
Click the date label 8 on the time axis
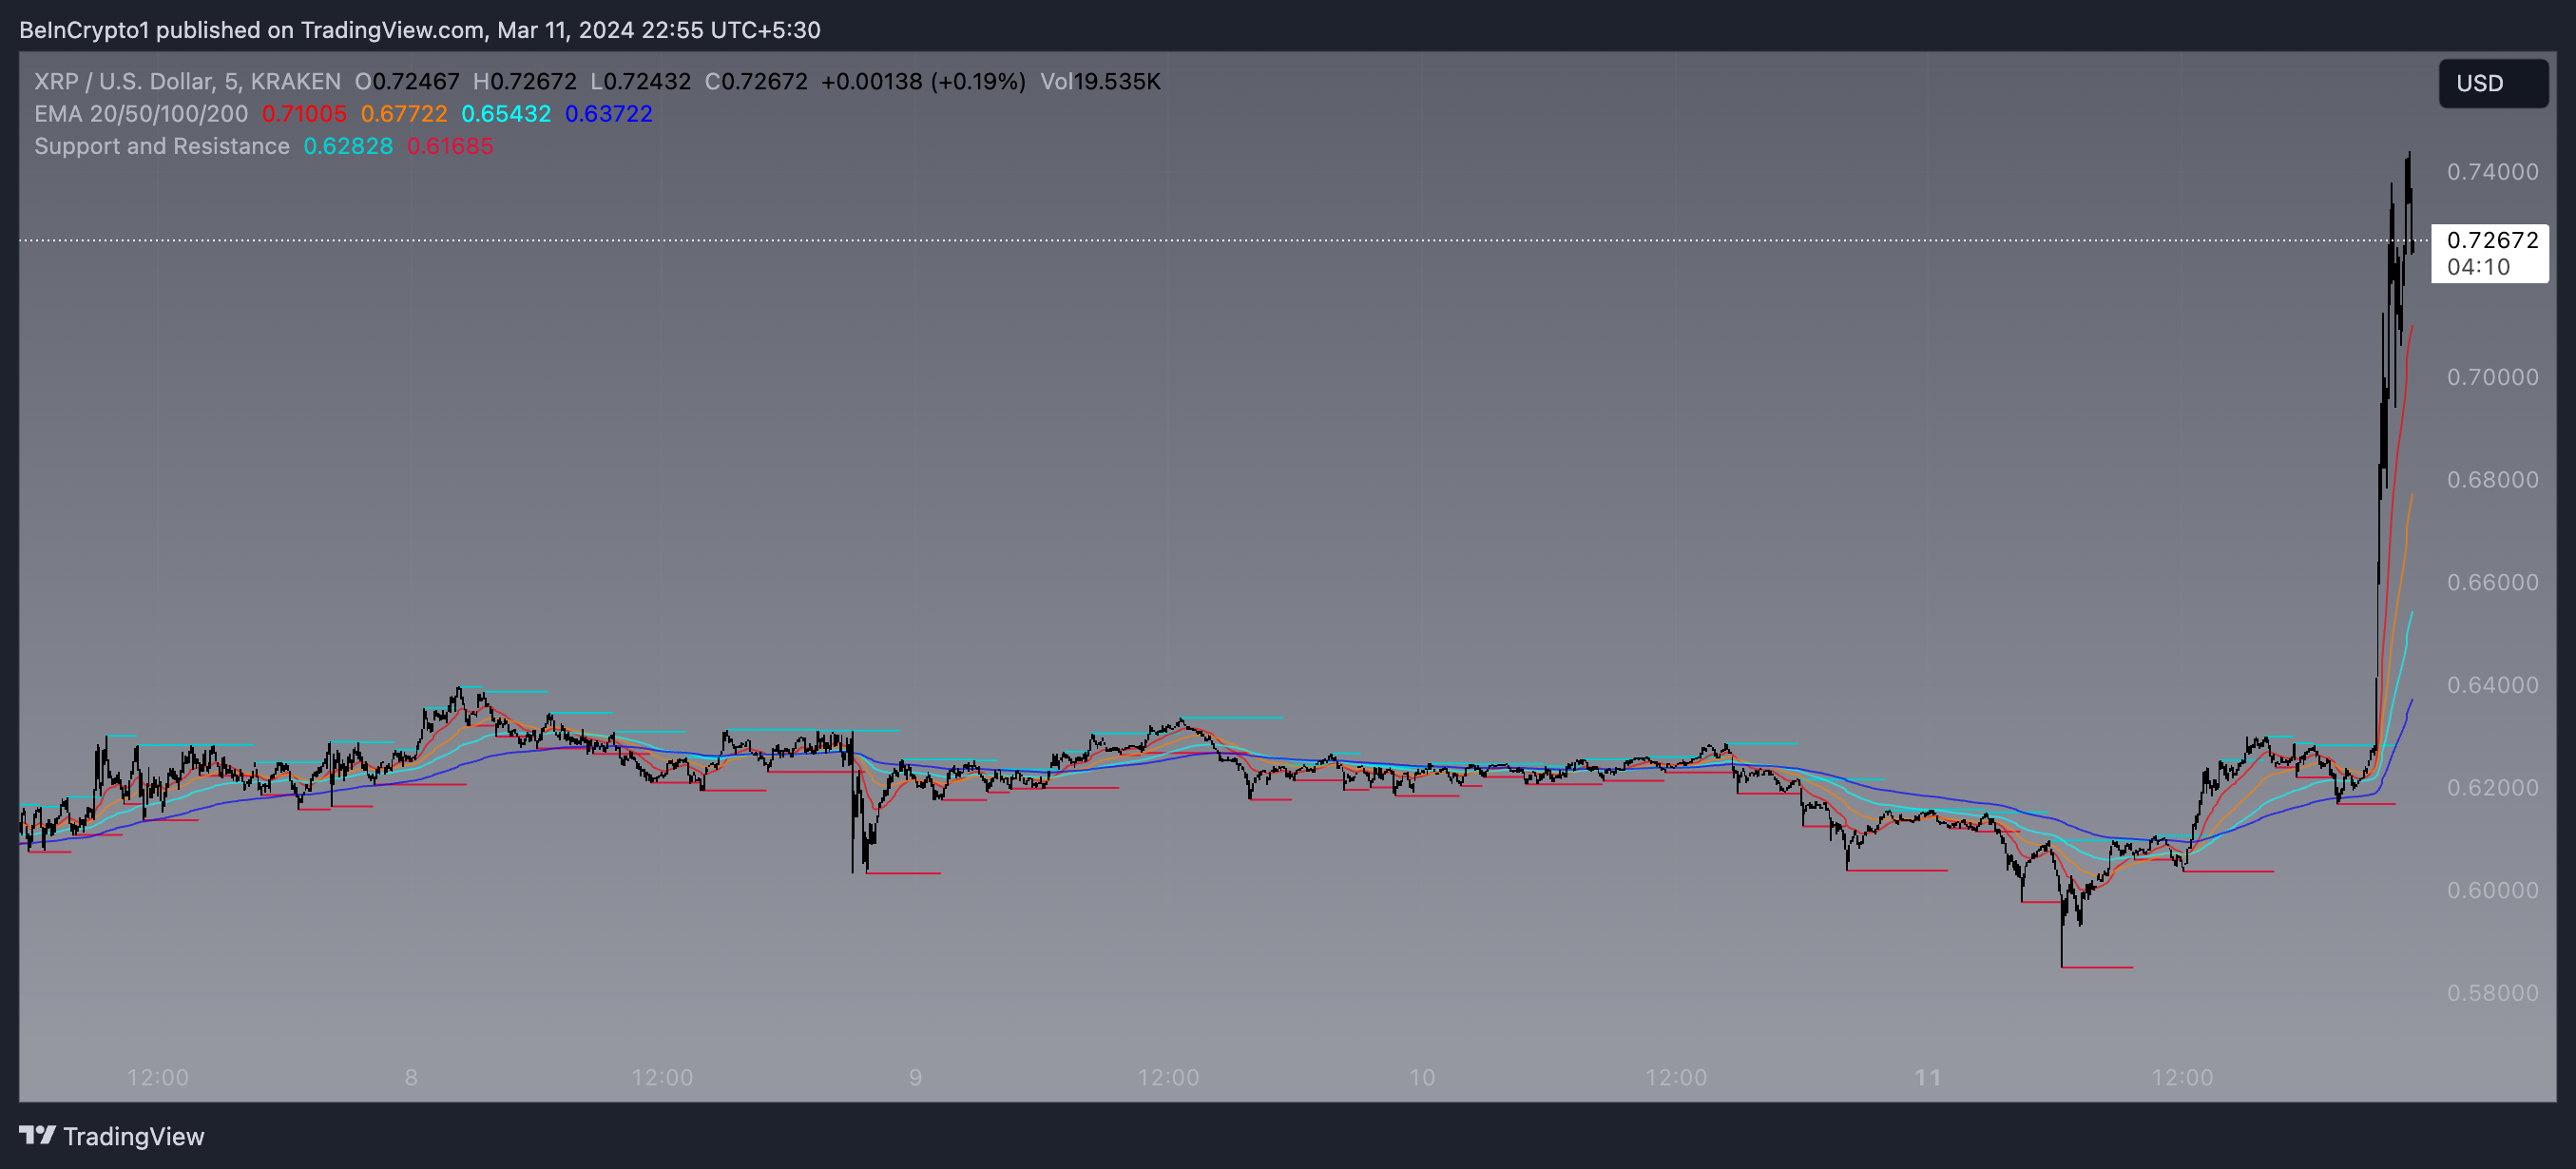point(411,1077)
